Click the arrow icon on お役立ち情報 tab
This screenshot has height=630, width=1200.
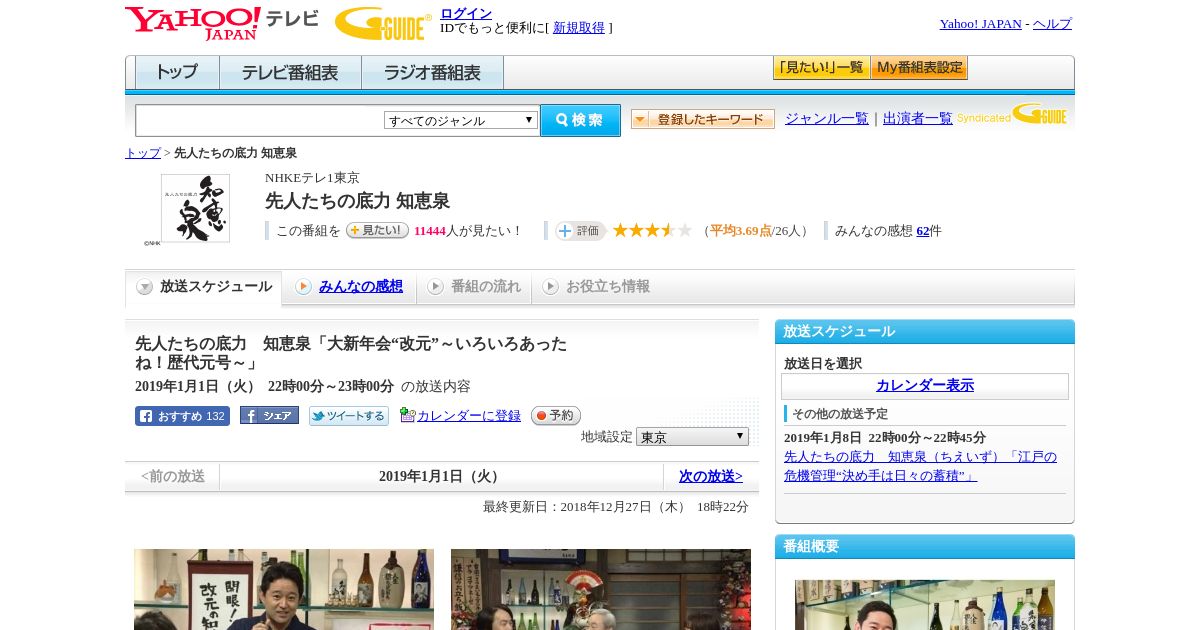point(550,287)
